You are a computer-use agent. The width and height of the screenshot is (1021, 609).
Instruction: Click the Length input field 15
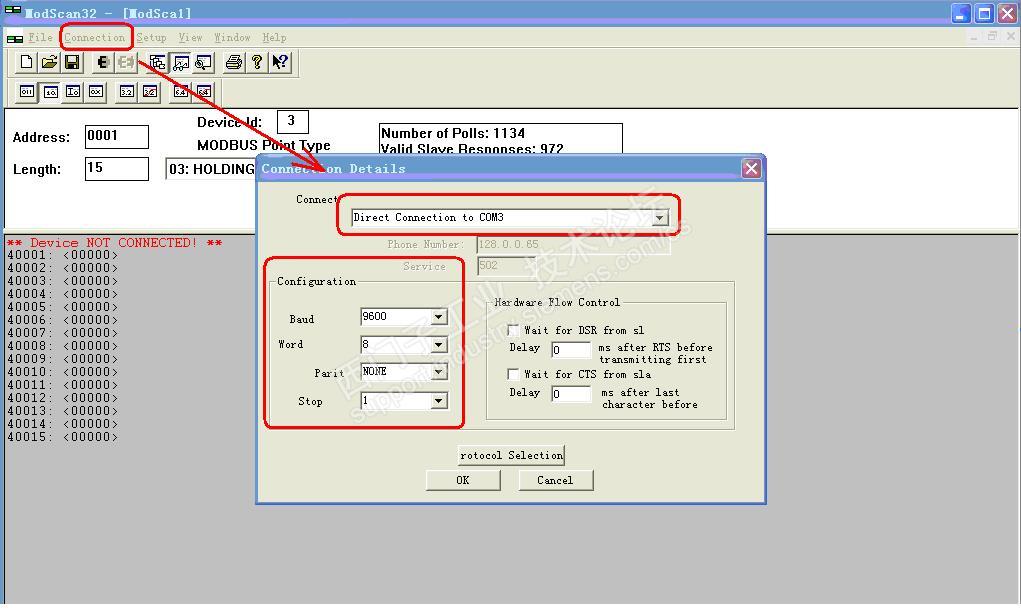pos(117,169)
